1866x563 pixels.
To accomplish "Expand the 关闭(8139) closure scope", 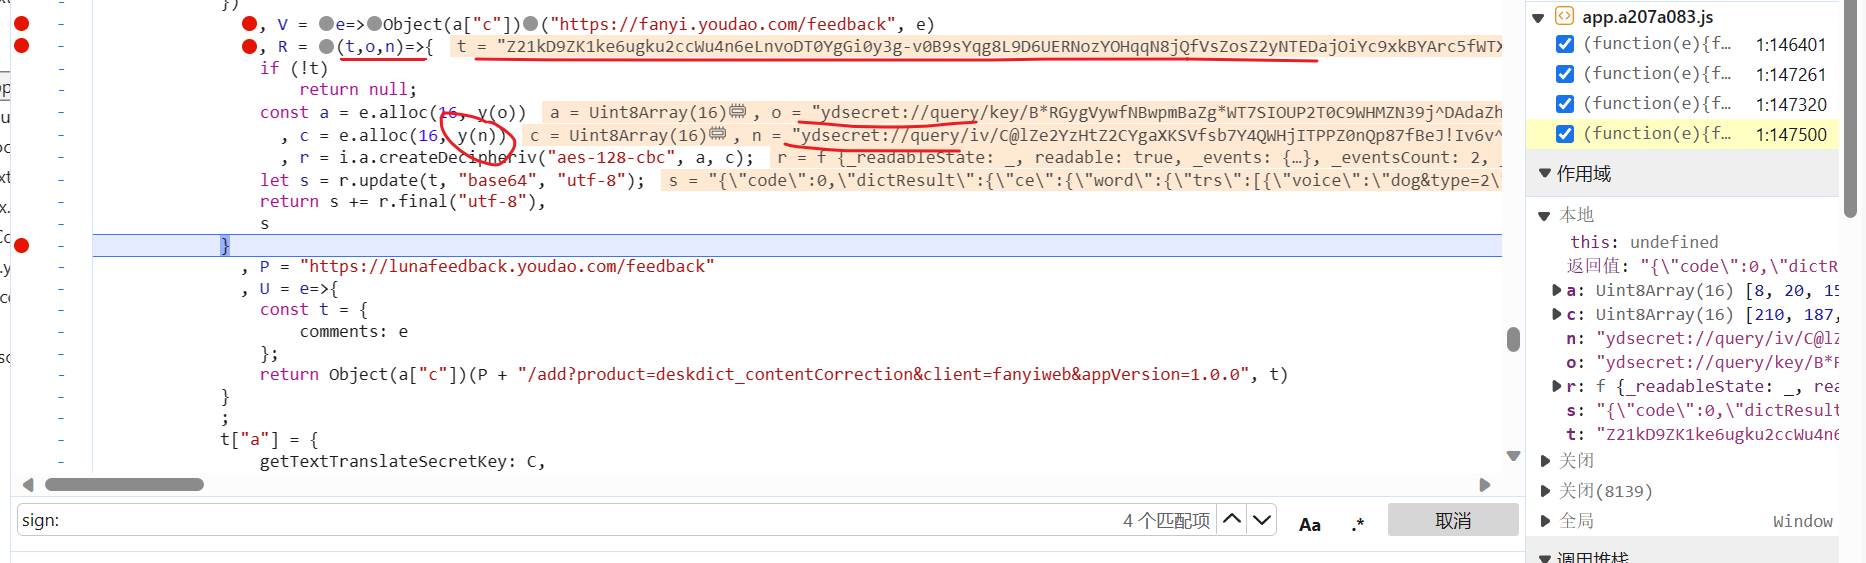I will [1545, 491].
